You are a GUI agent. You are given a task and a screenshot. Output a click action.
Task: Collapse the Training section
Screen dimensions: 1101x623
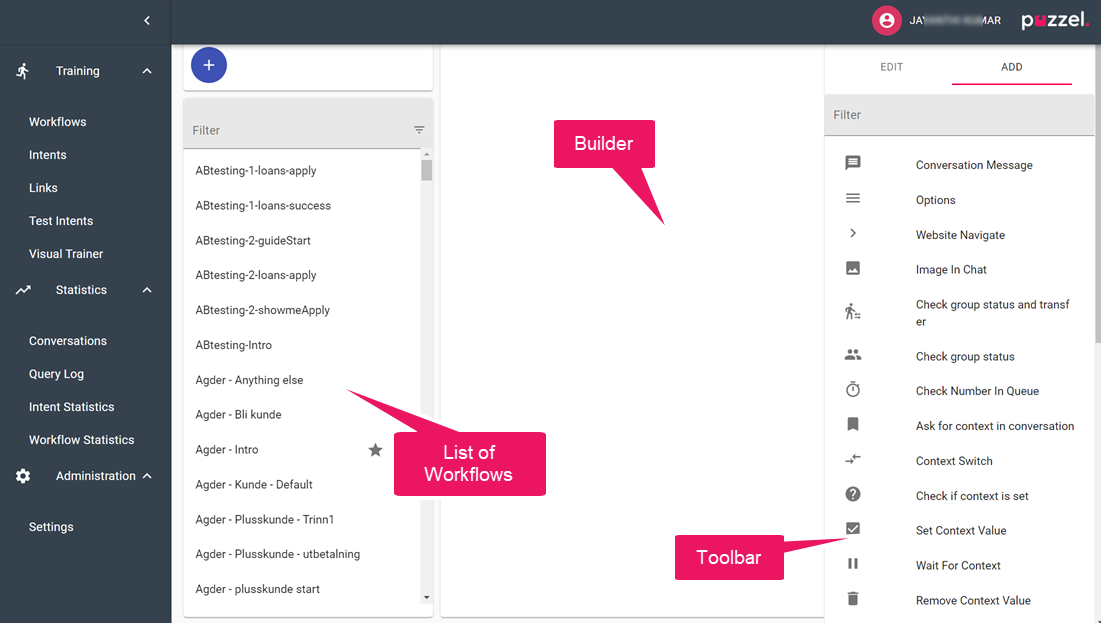click(x=147, y=71)
